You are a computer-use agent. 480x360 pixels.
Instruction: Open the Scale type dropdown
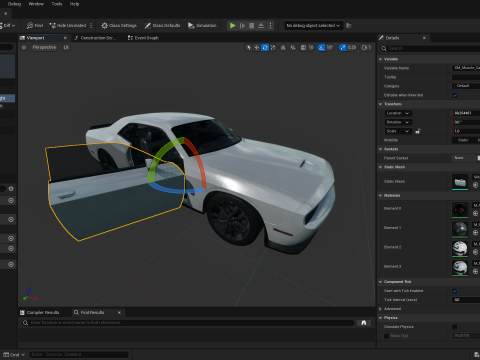pos(398,131)
